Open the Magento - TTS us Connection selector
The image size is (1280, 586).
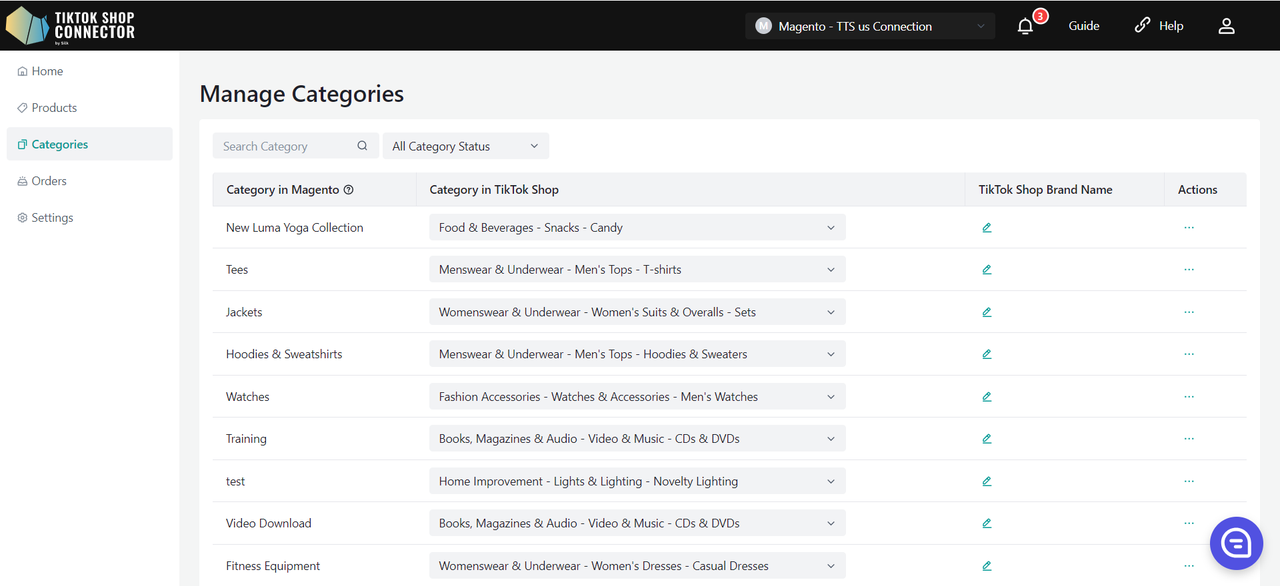pos(869,27)
